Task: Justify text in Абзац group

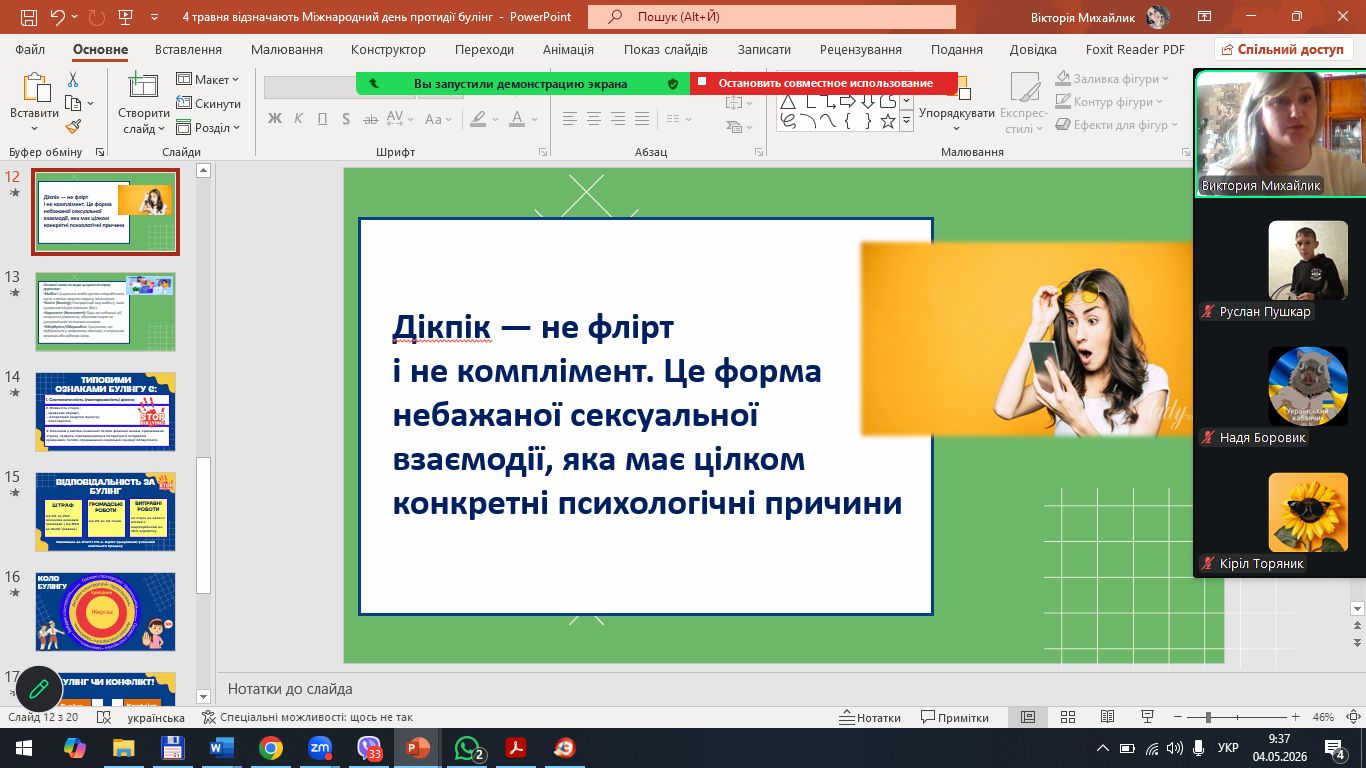Action: click(644, 119)
